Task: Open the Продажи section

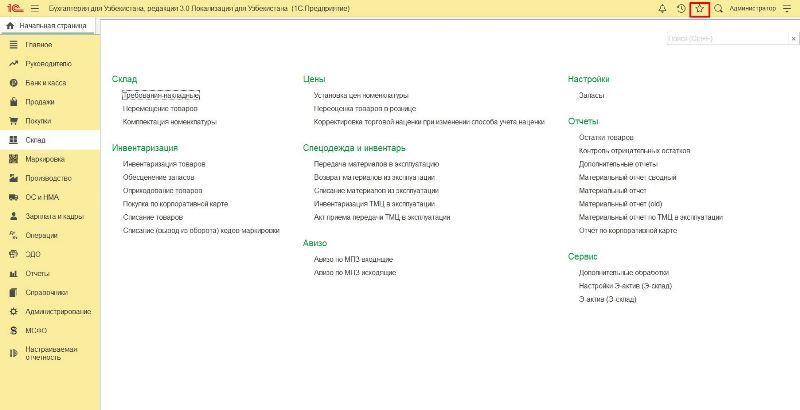Action: coord(40,102)
